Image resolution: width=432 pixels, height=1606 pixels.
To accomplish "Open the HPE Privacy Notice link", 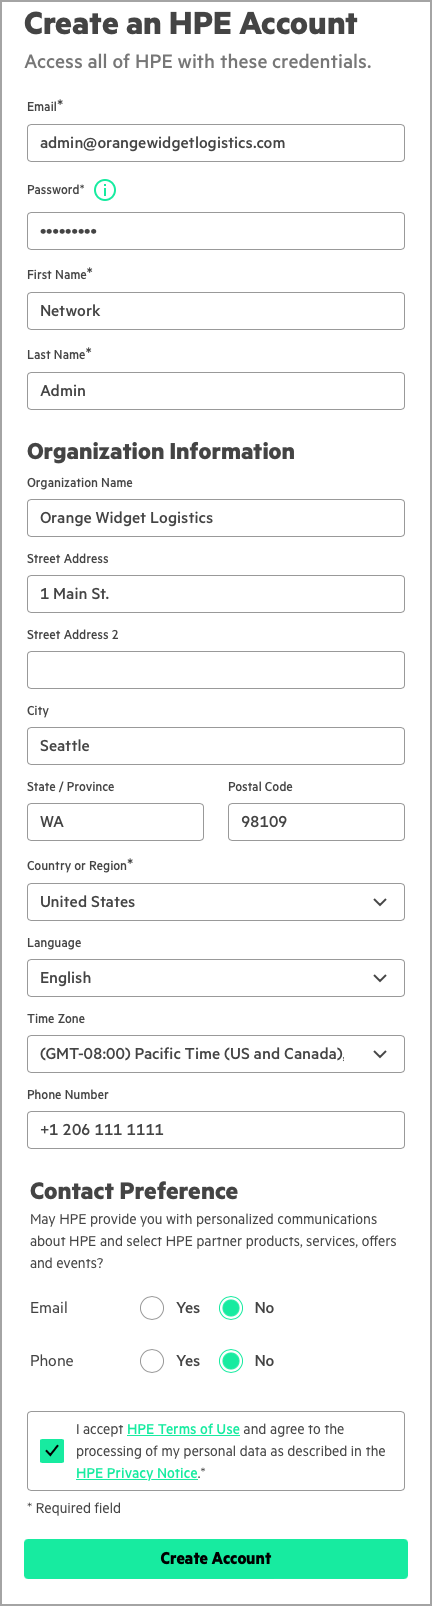I will coord(137,1473).
